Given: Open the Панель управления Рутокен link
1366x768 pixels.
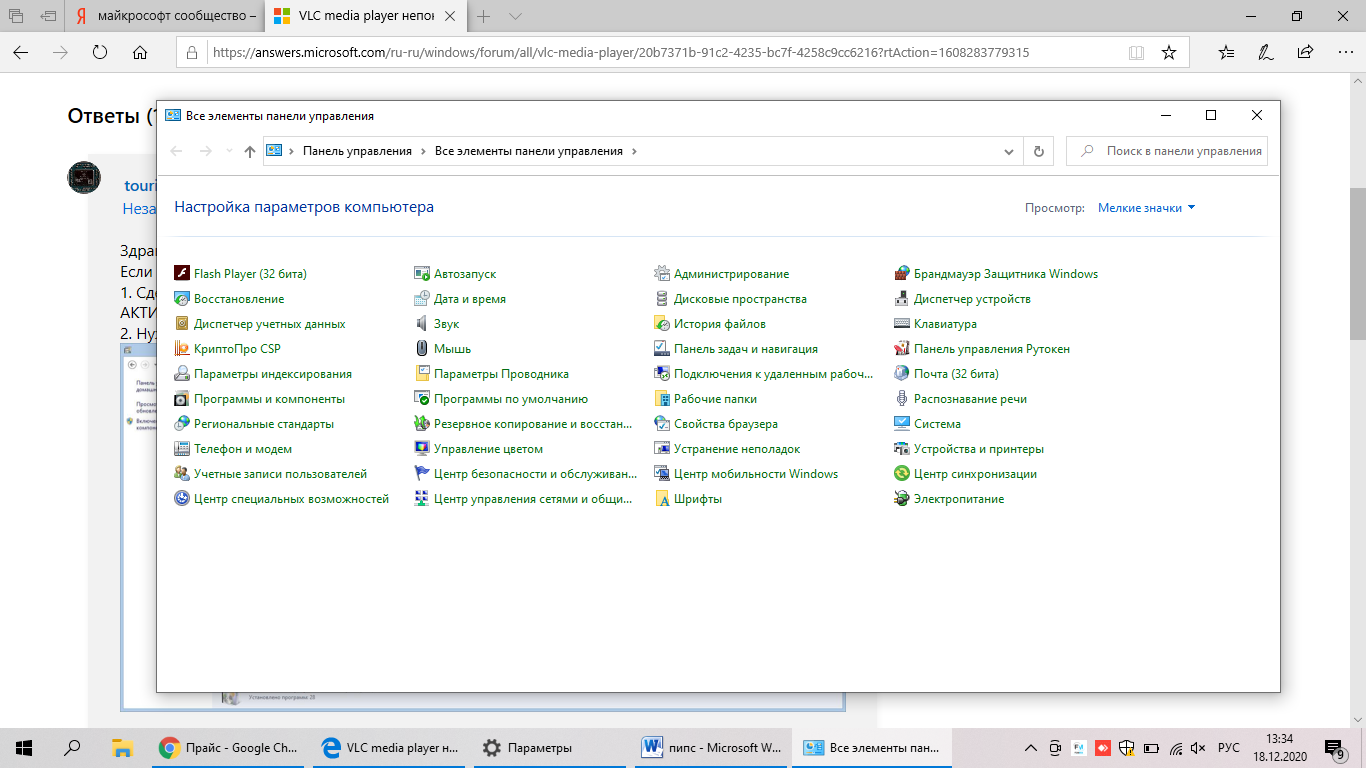Looking at the screenshot, I should point(992,348).
